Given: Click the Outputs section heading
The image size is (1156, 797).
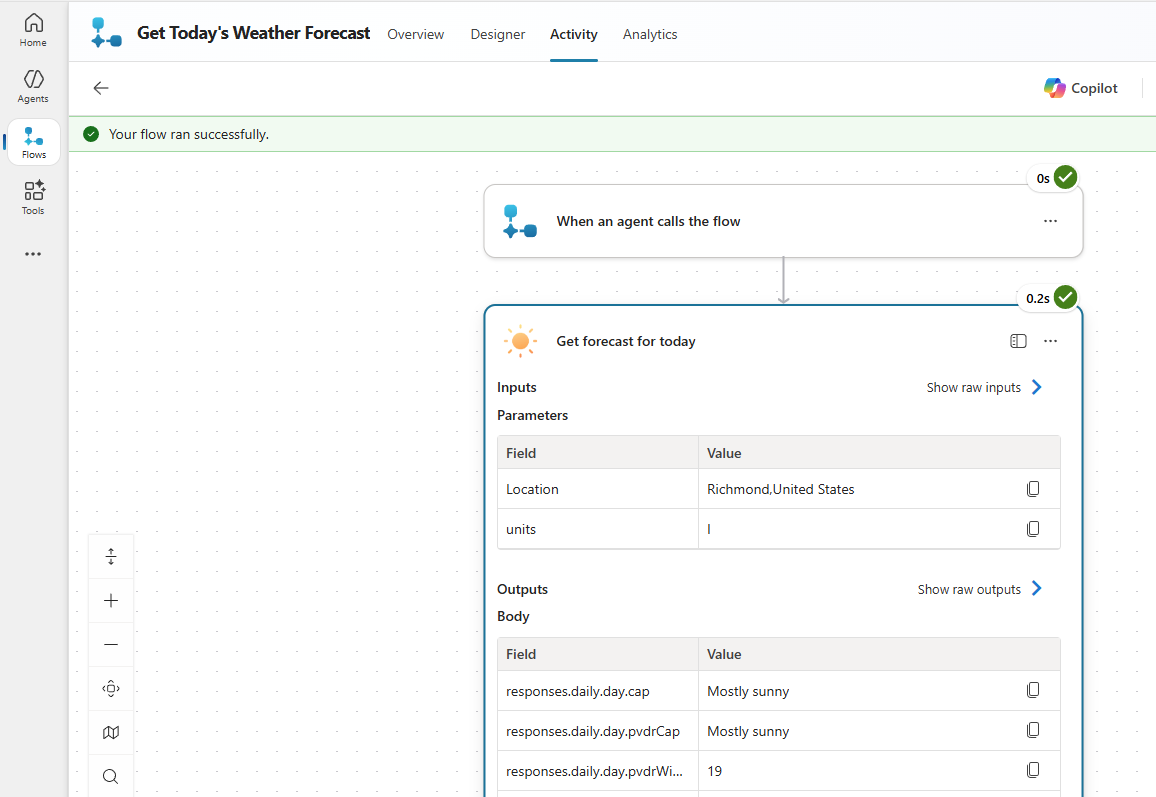Looking at the screenshot, I should (523, 589).
